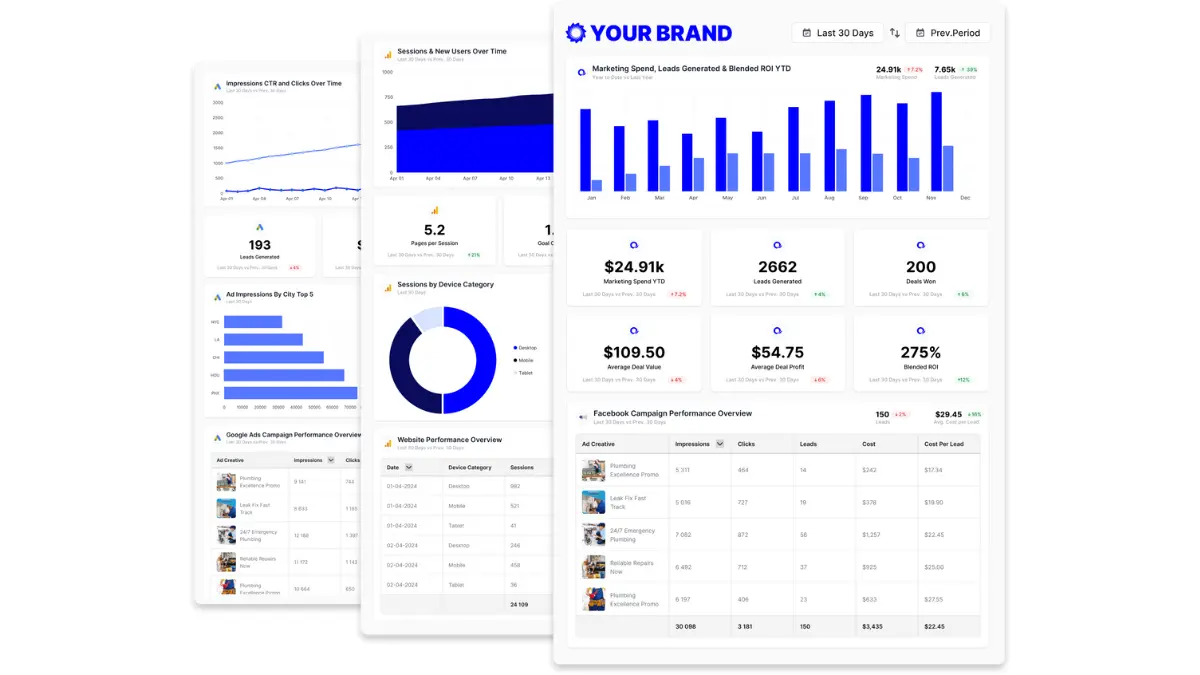
Task: Click the compare arrows icon between date selectors
Action: click(893, 32)
